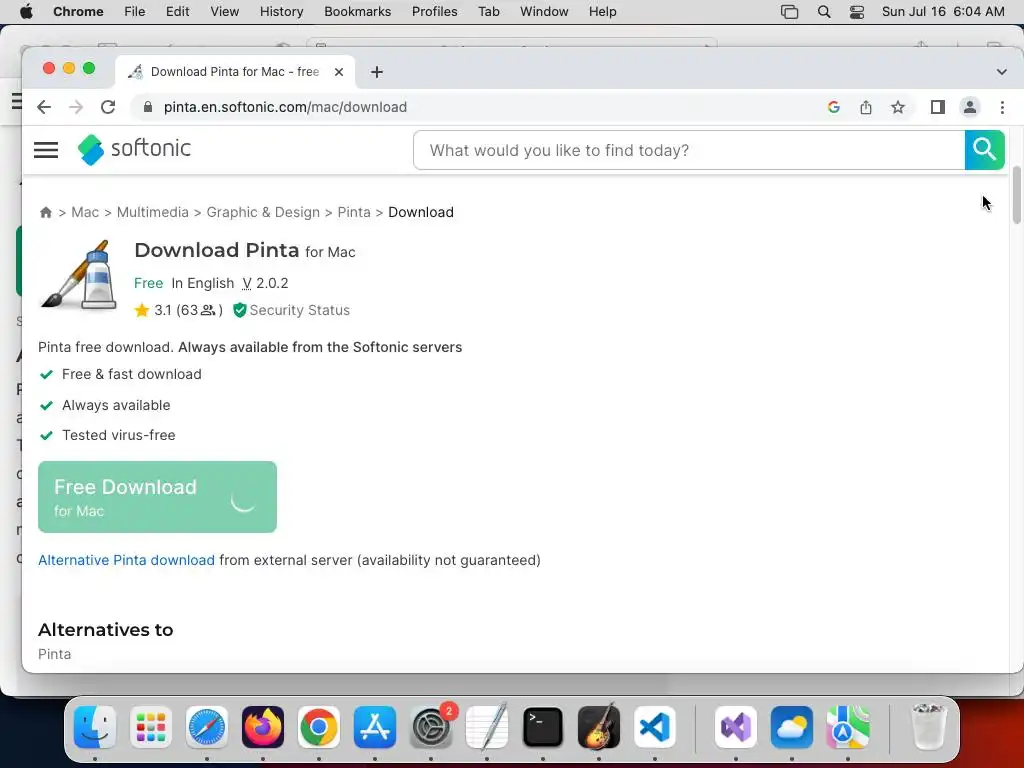1024x768 pixels.
Task: Click the Softonic search input field
Action: point(689,150)
